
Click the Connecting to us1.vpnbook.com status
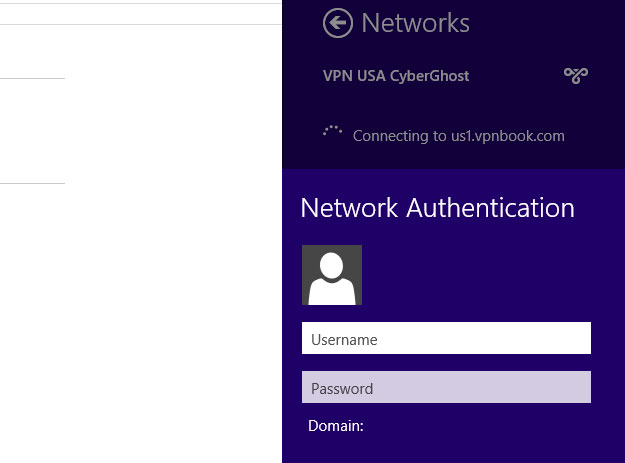pos(458,136)
